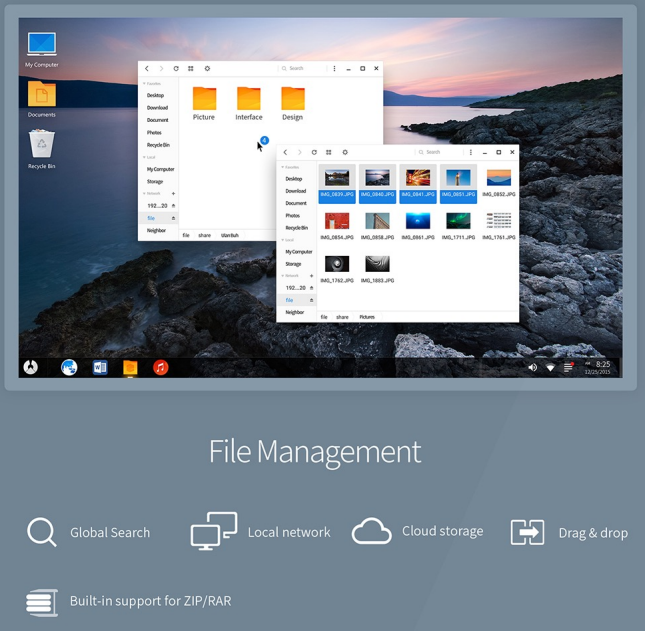Select thumbnail IMG_0858.JPG
Viewport: 645px width, 631px height.
tap(377, 226)
